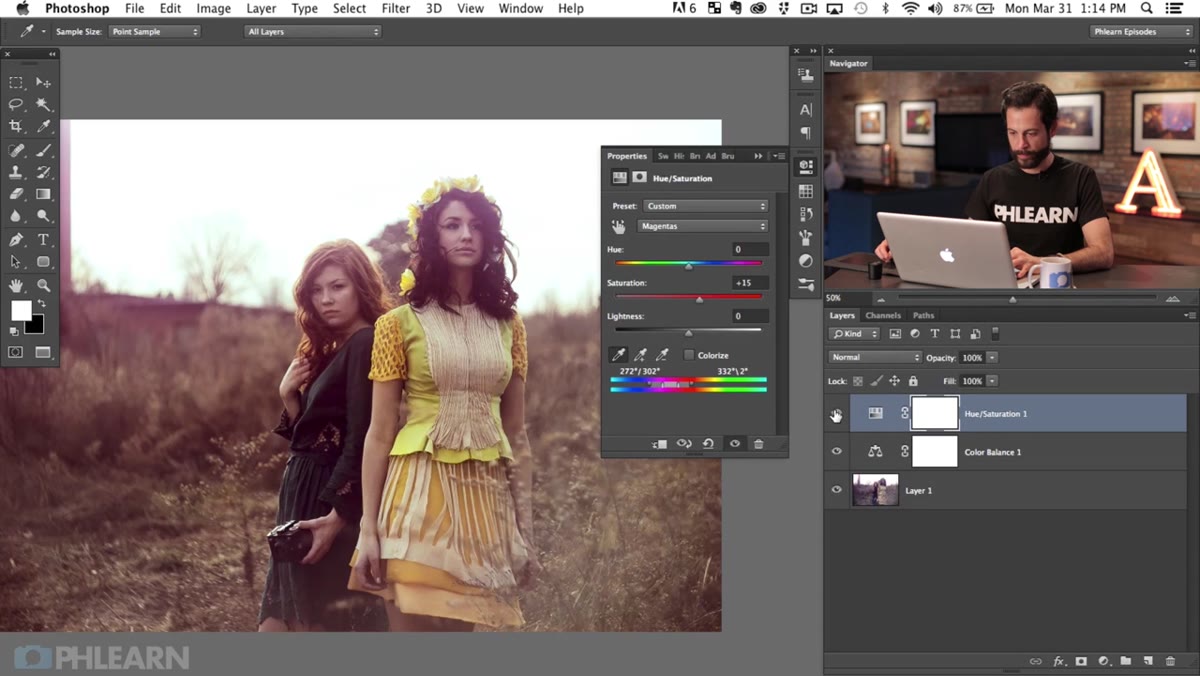Screen dimensions: 1200x676
Task: Select the Blur tool
Action: 16,216
